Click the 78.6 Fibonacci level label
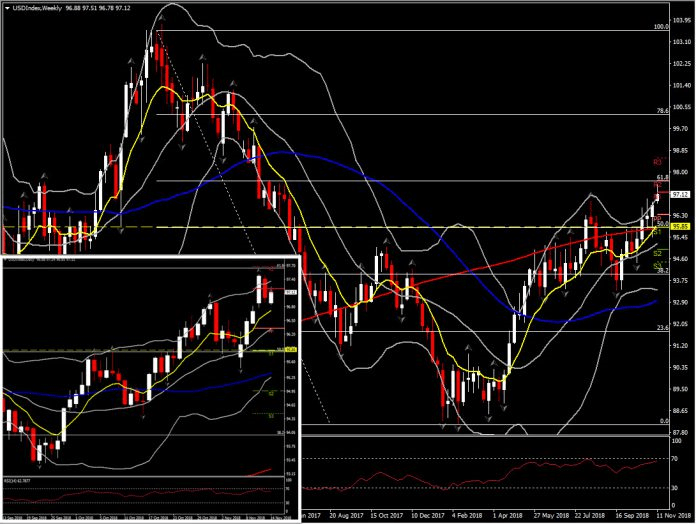This screenshot has width=696, height=524. (663, 111)
